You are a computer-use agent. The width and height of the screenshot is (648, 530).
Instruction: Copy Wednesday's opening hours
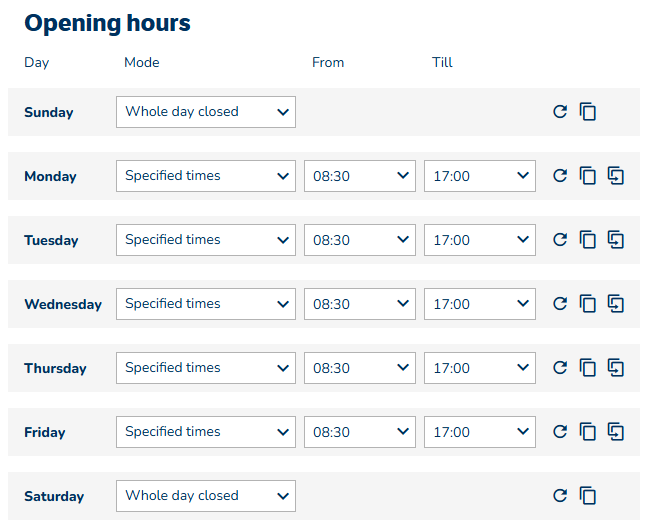click(x=588, y=304)
